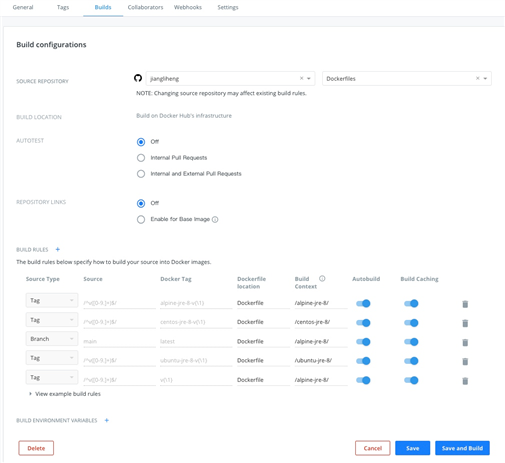Add a new build rule with plus icon

click(x=58, y=249)
